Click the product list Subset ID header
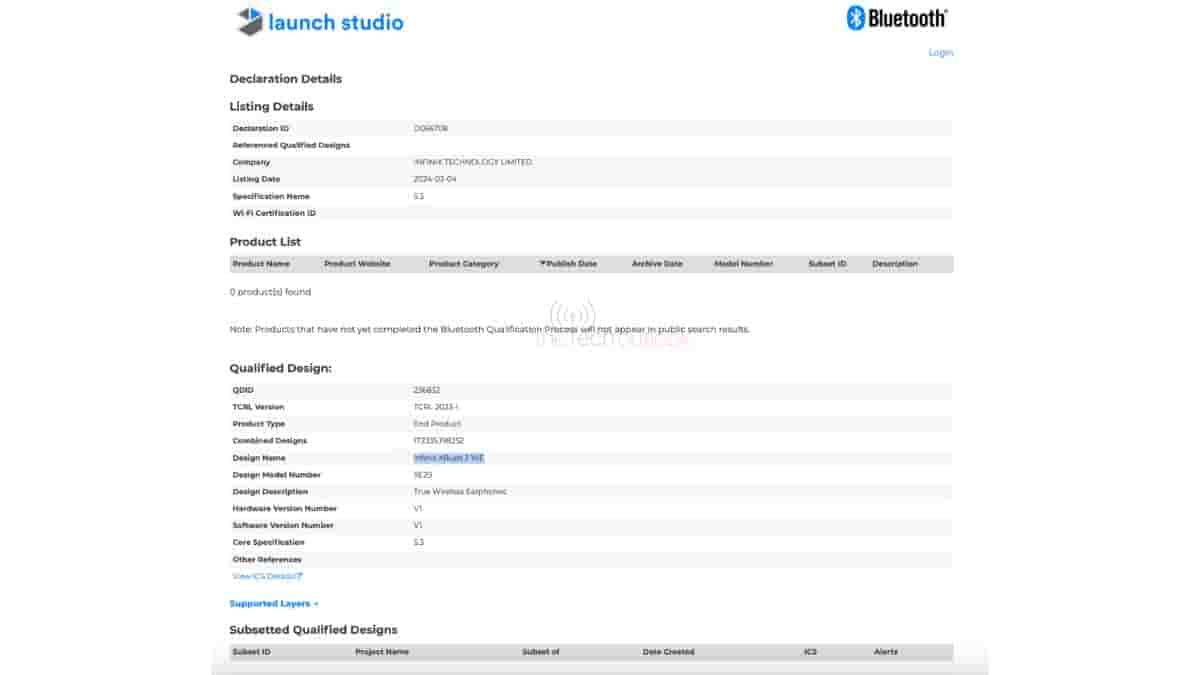The image size is (1200, 675). (827, 264)
